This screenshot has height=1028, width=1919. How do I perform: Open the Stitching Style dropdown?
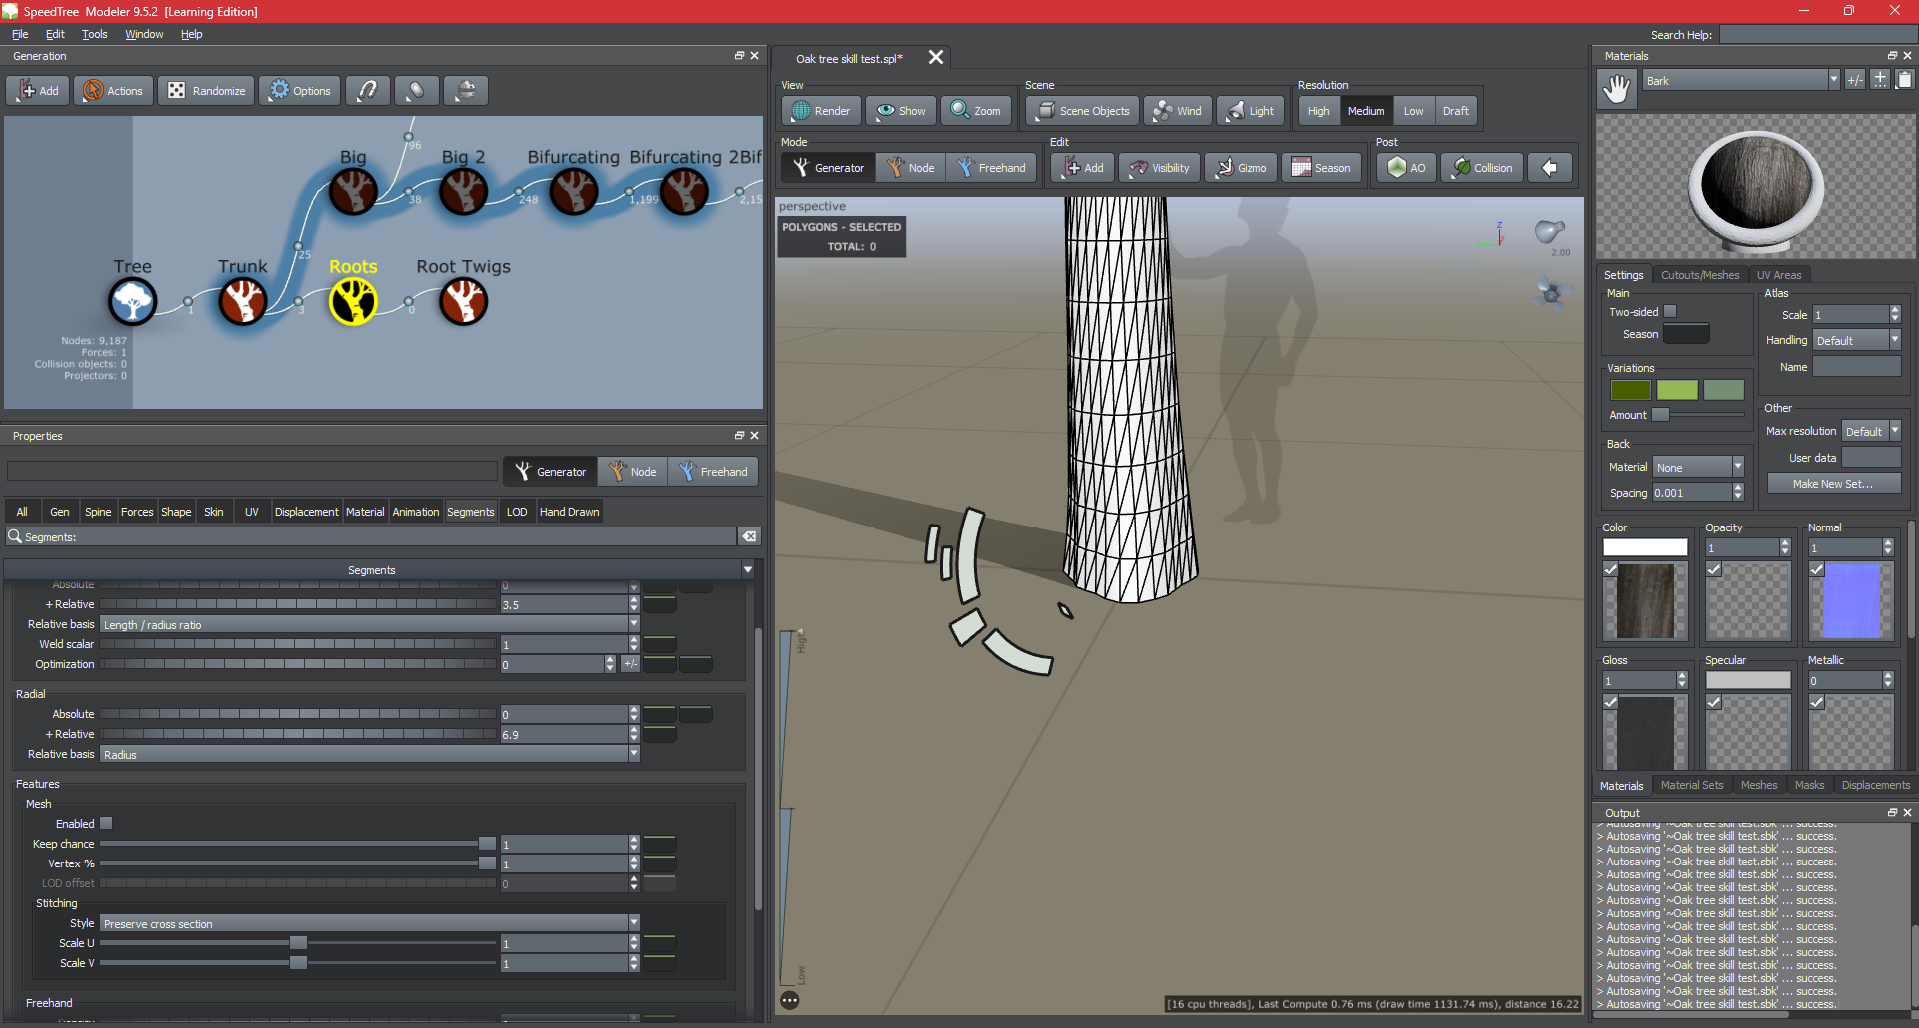(x=369, y=924)
